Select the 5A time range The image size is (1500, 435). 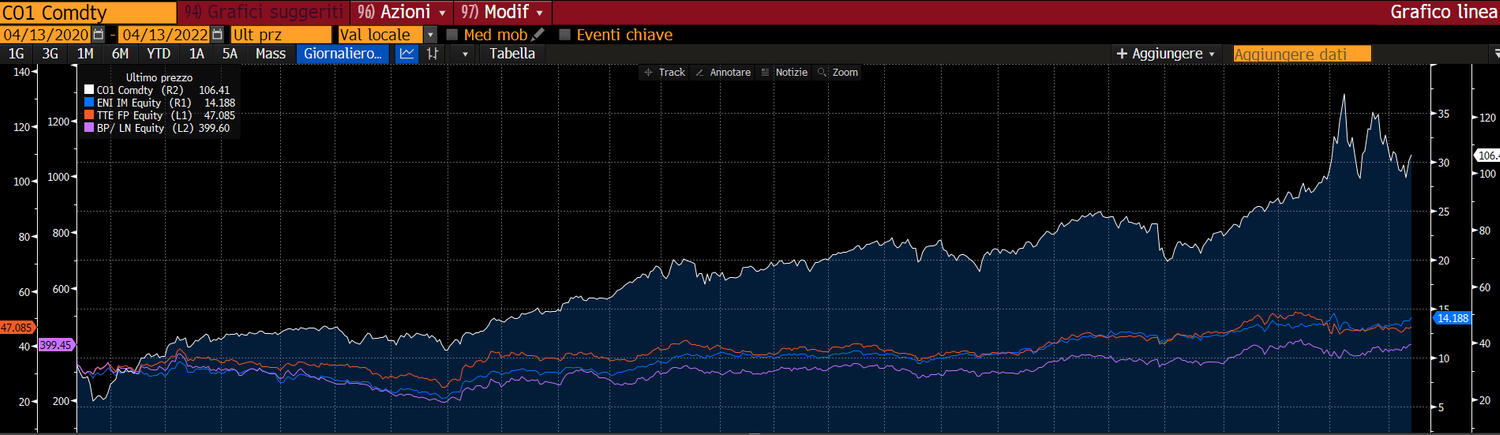click(230, 54)
